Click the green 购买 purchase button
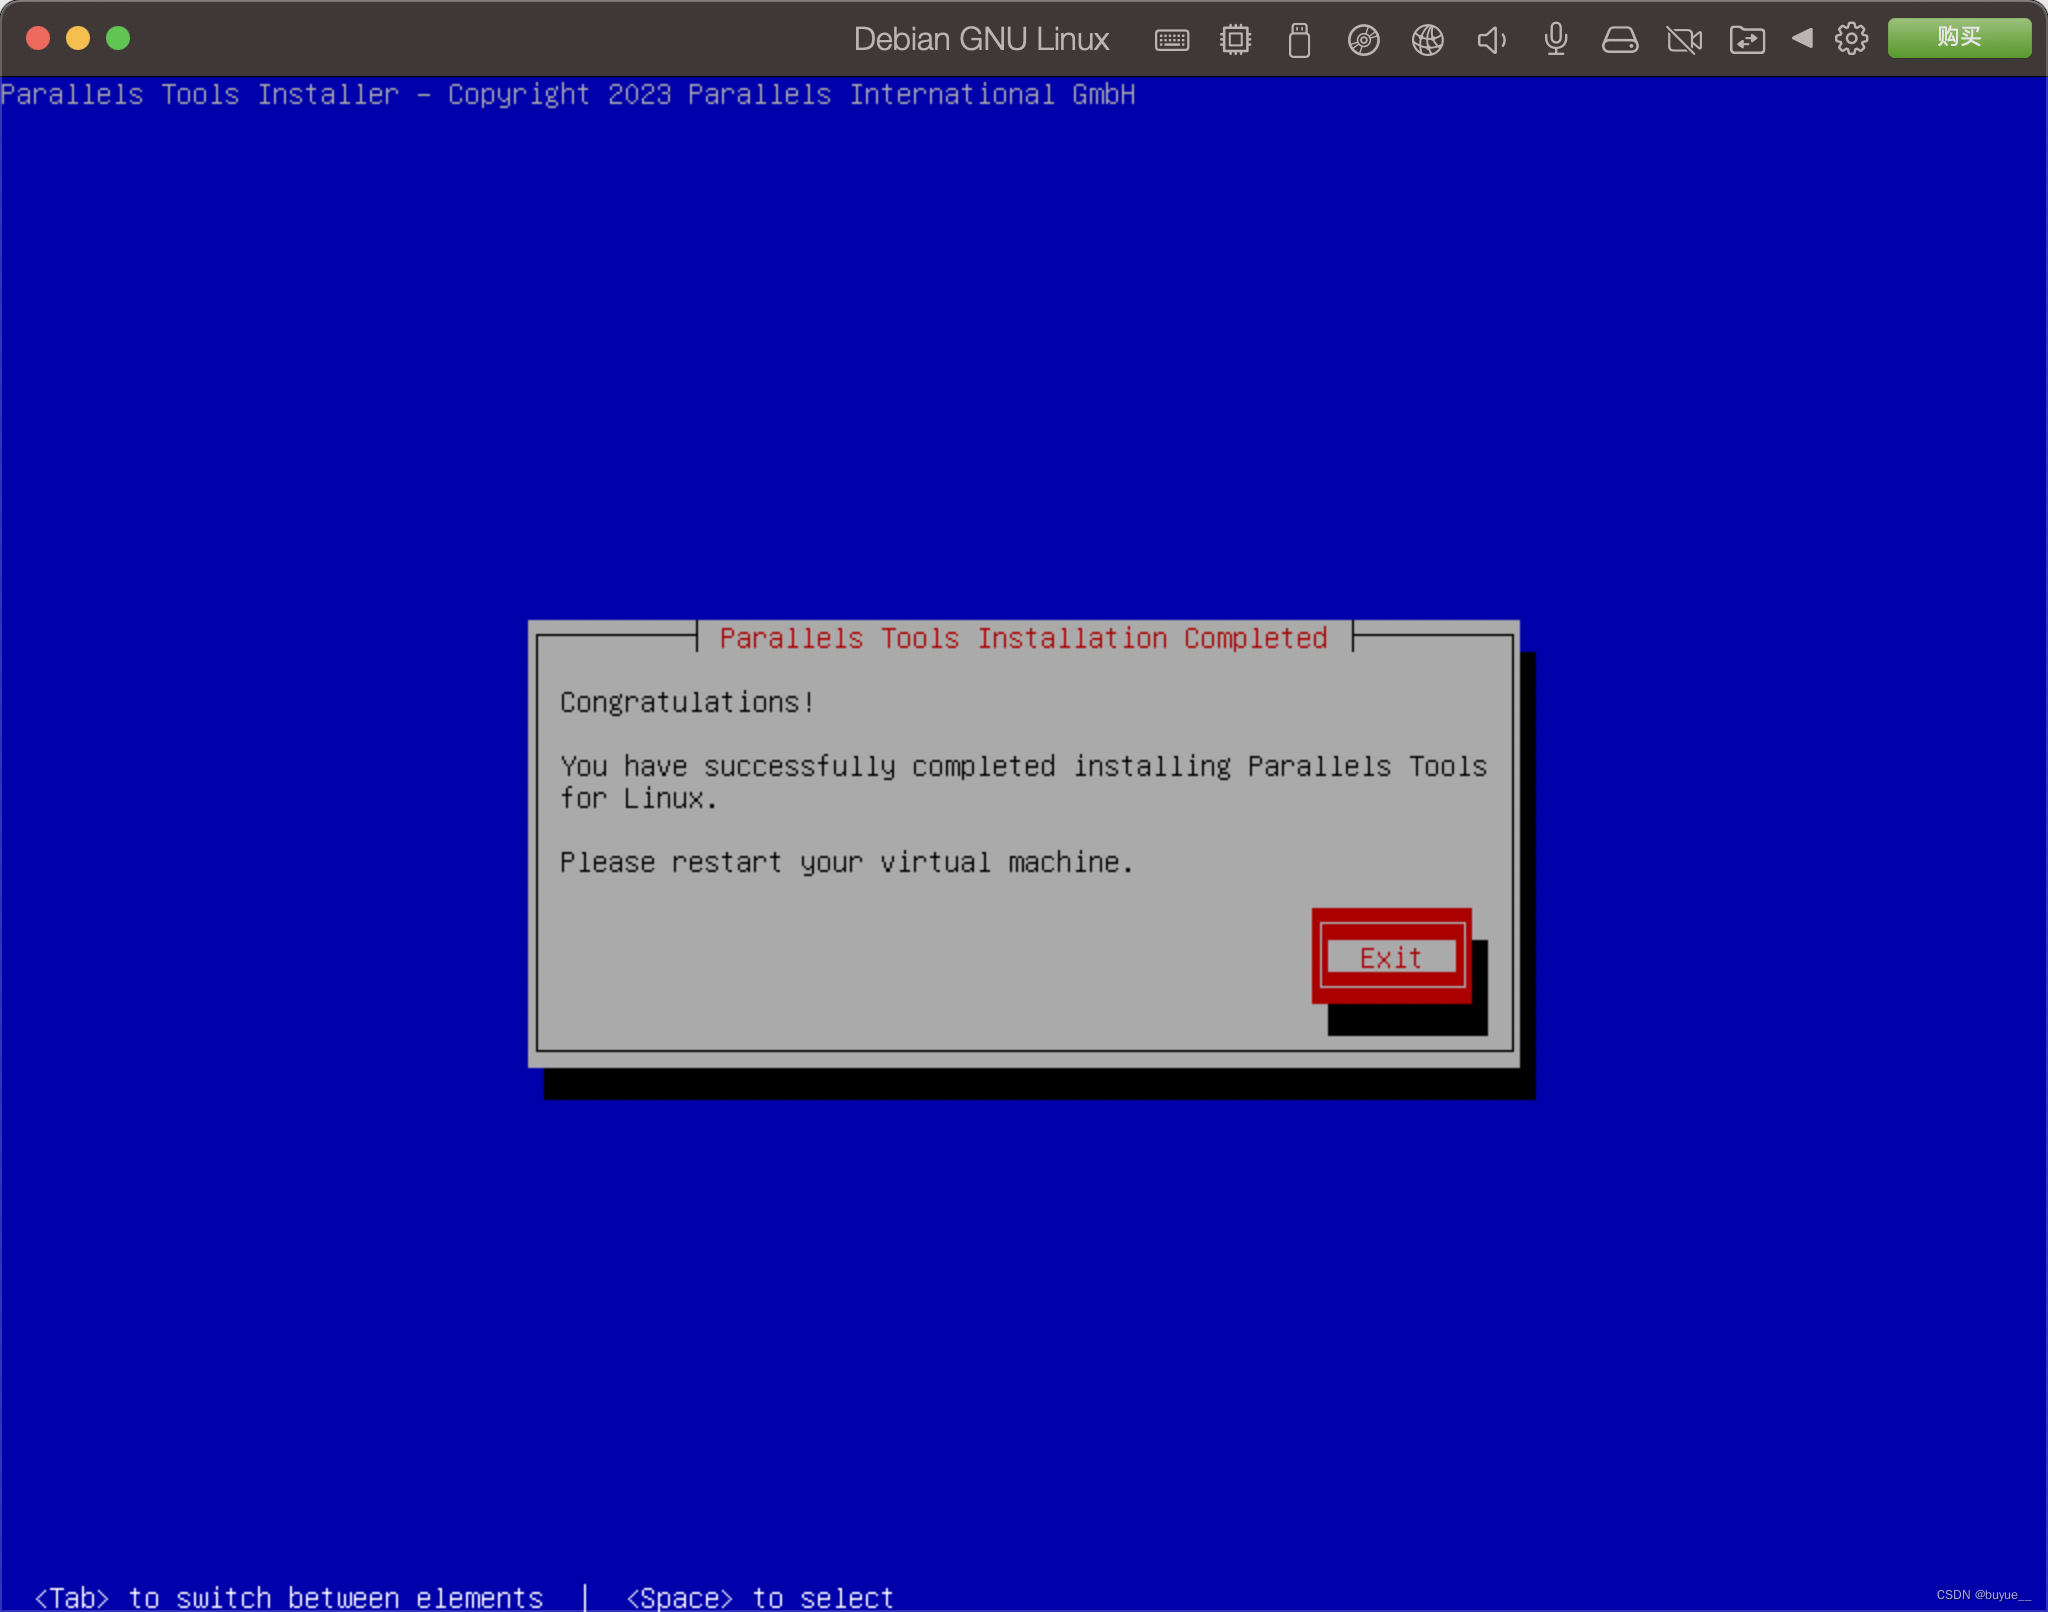 [1959, 38]
